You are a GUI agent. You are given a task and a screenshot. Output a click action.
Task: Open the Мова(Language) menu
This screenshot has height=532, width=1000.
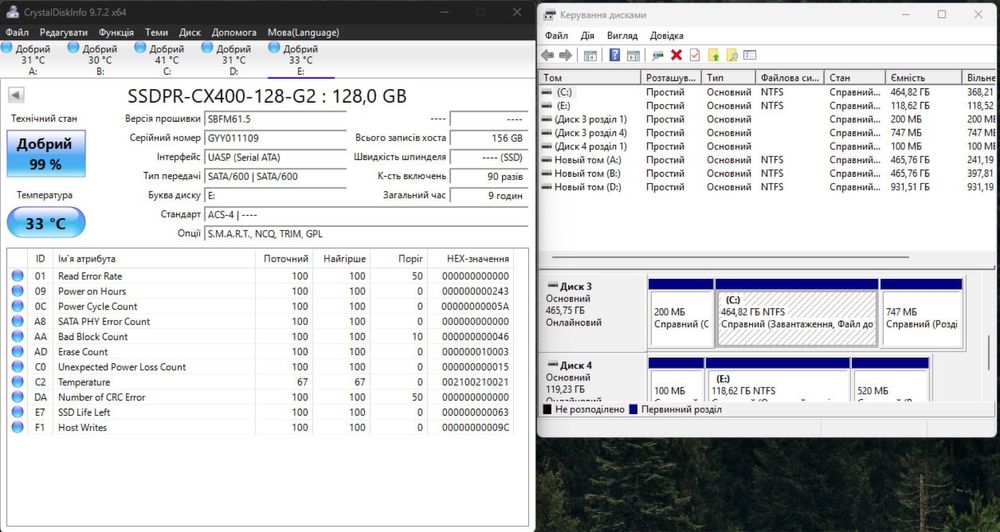click(x=303, y=33)
